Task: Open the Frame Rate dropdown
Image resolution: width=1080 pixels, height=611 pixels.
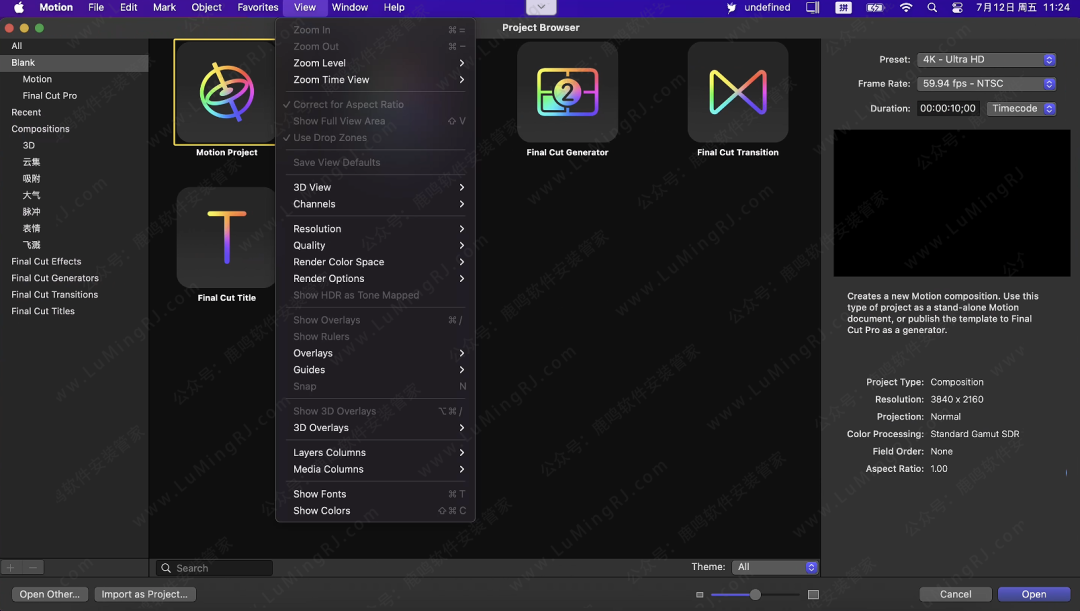Action: pyautogui.click(x=986, y=84)
